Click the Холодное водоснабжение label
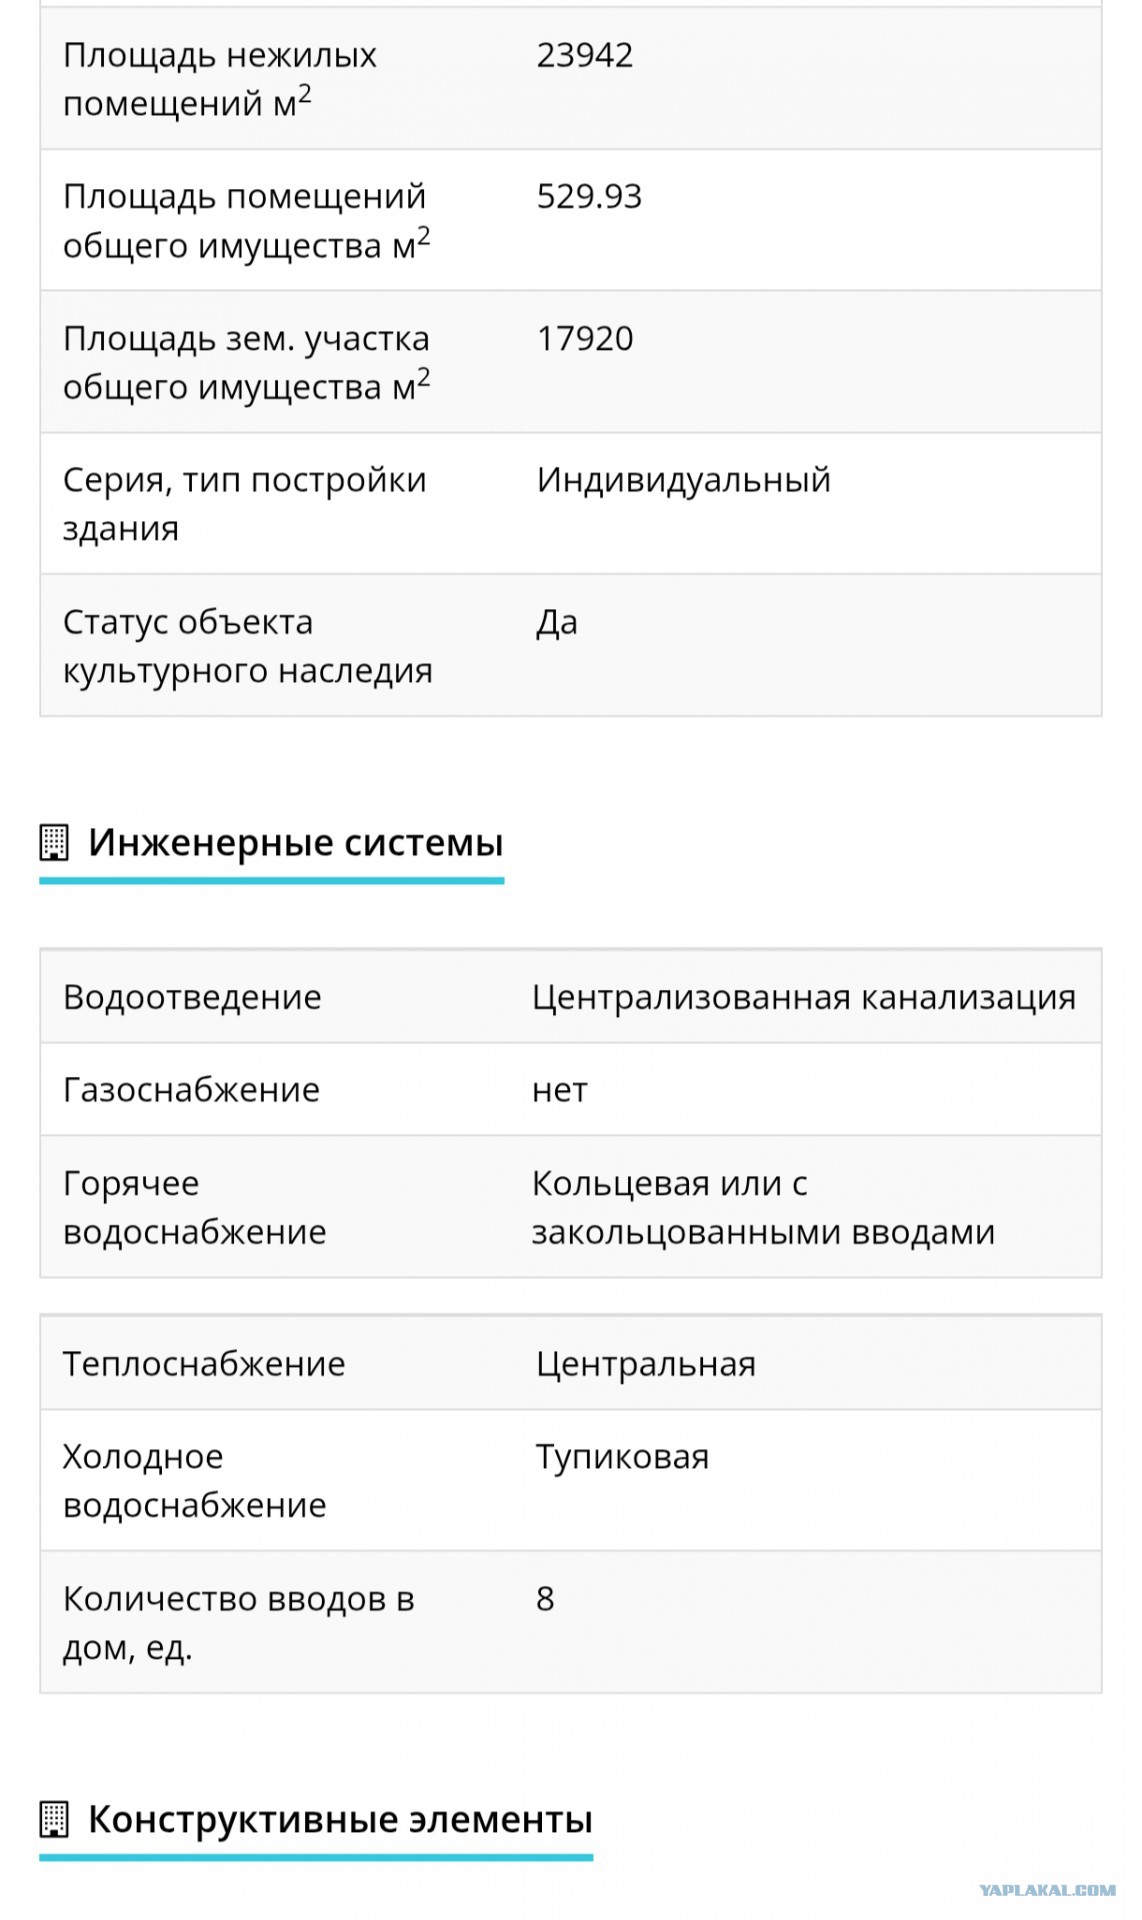 pyautogui.click(x=195, y=1481)
